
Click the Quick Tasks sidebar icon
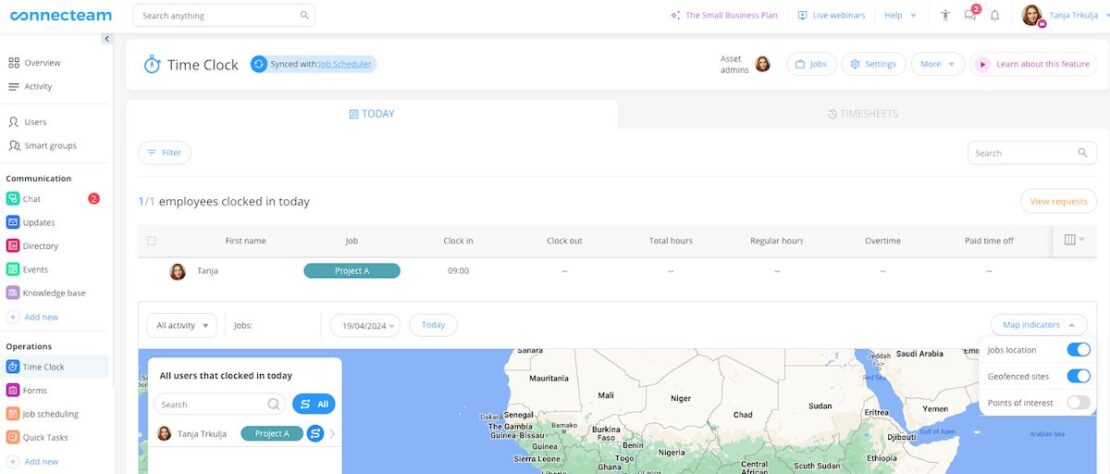pos(13,437)
